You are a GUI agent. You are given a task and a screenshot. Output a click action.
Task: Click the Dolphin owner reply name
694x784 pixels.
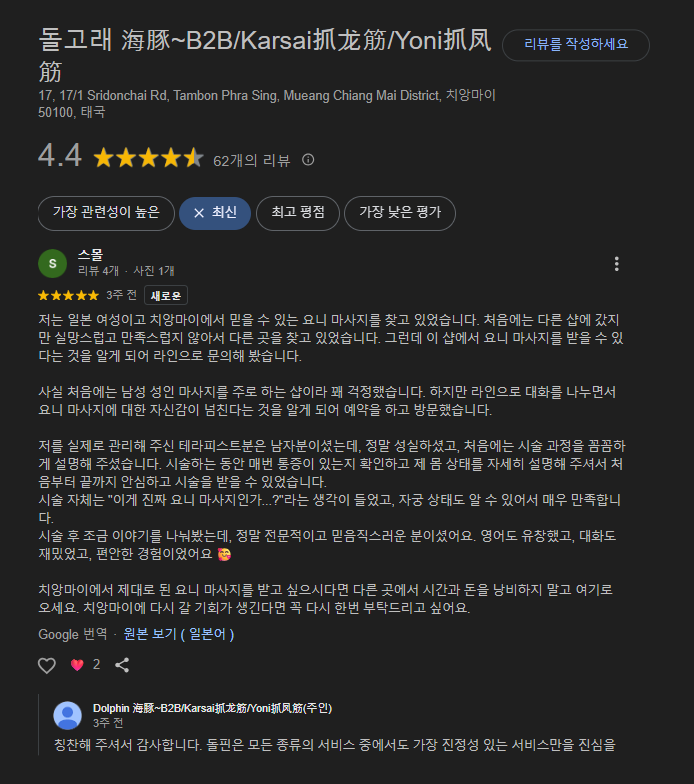212,708
